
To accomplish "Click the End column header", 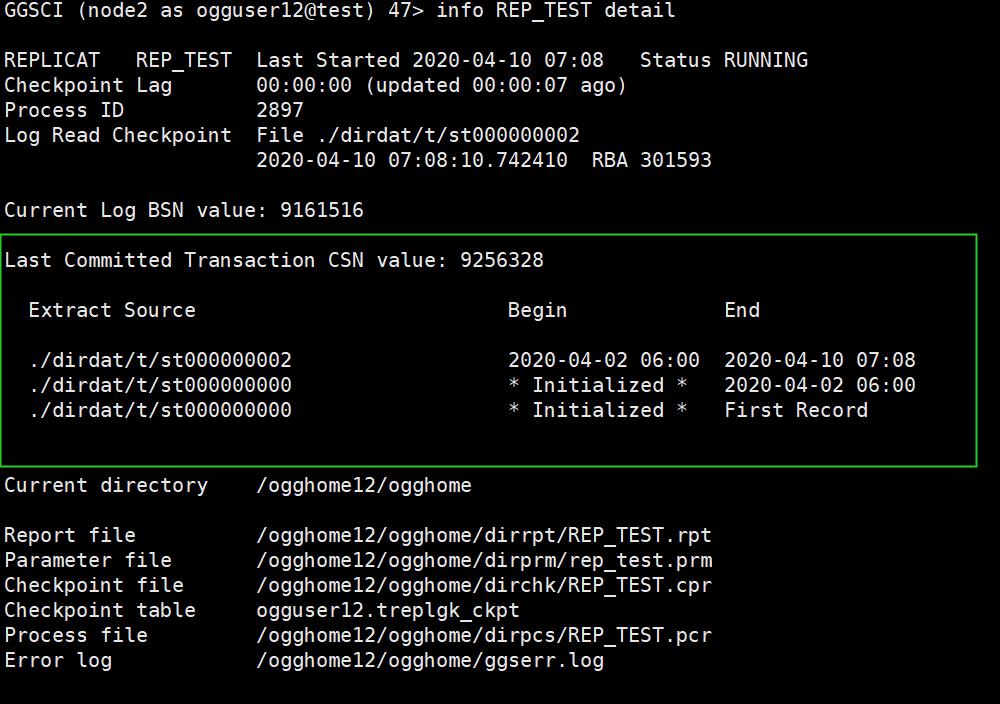I will [x=742, y=311].
